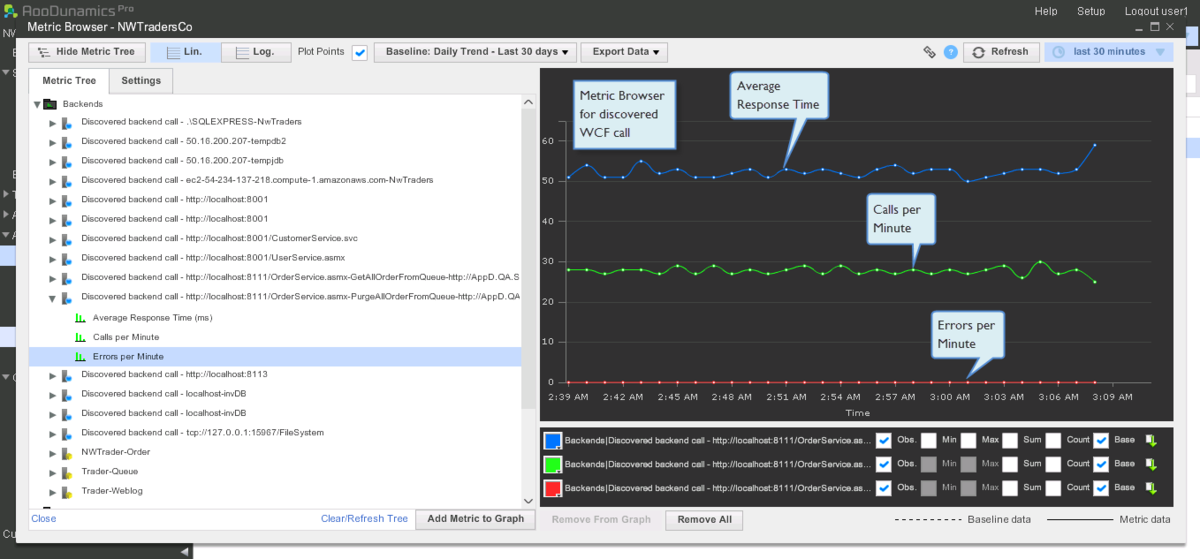1200x559 pixels.
Task: Click the Calls per Minute metric icon
Action: 81,337
